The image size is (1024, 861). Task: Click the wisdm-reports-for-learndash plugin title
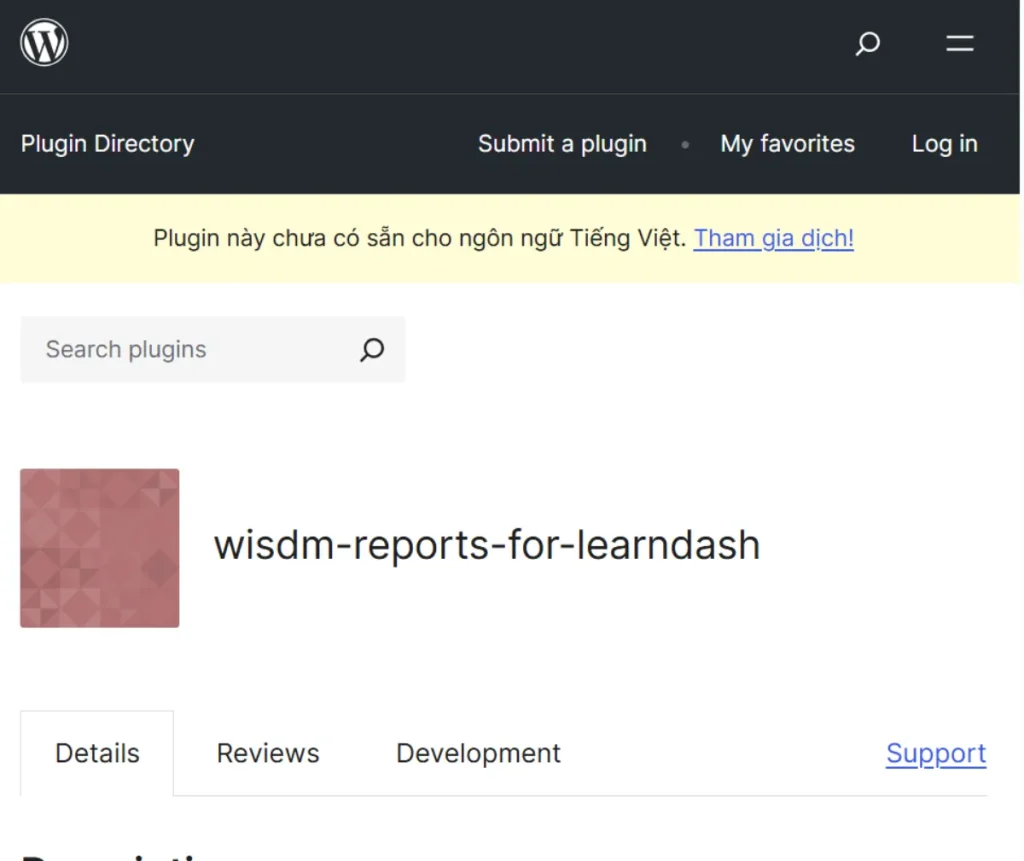pos(487,545)
